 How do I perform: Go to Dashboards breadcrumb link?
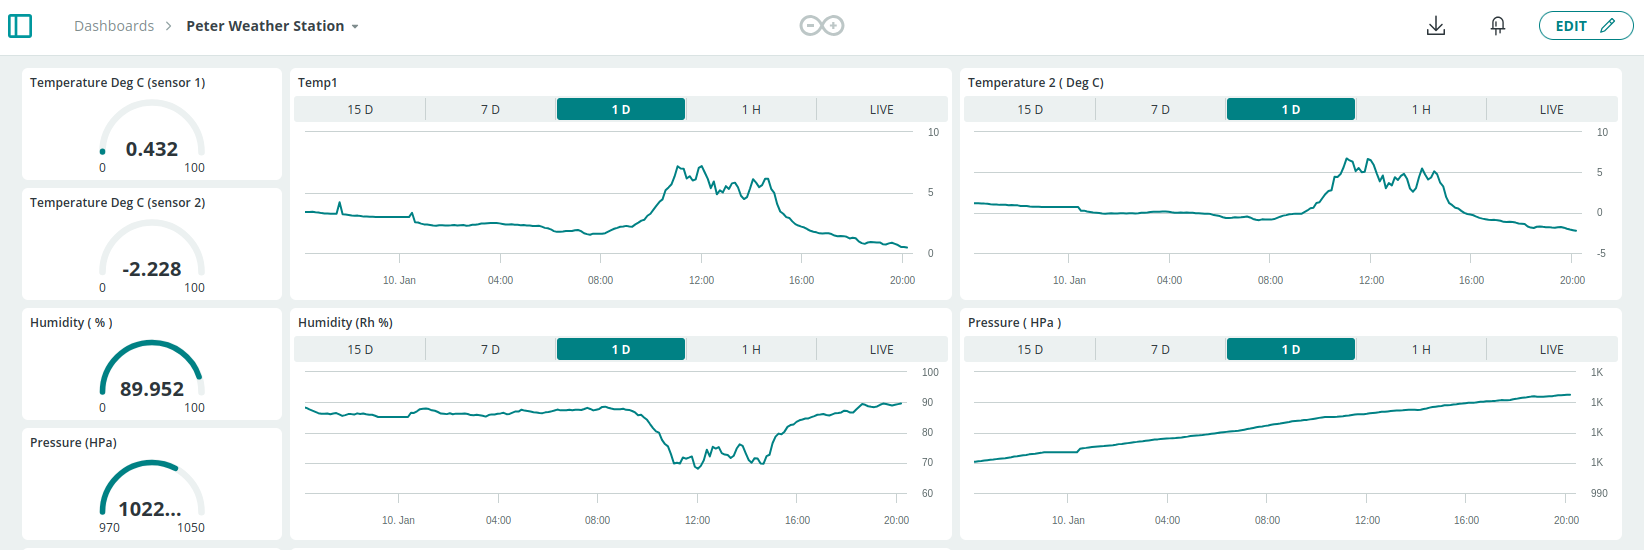(x=114, y=26)
